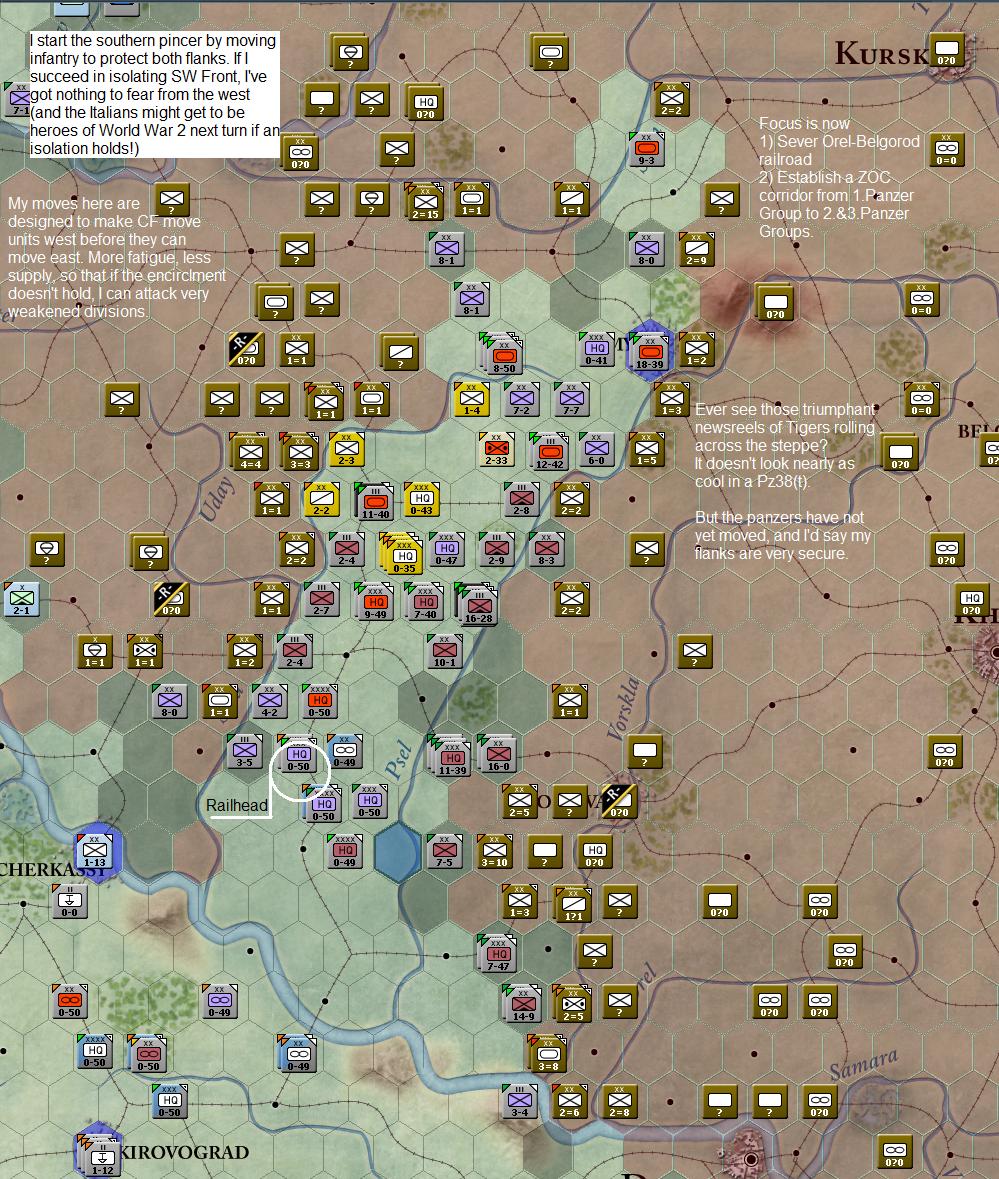Click the Uday river label
The image size is (999, 1179).
(x=217, y=499)
